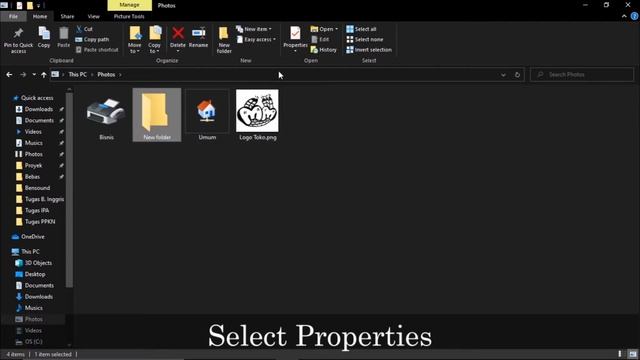Expand the address bar history dropdown
The width and height of the screenshot is (640, 360).
tap(503, 75)
